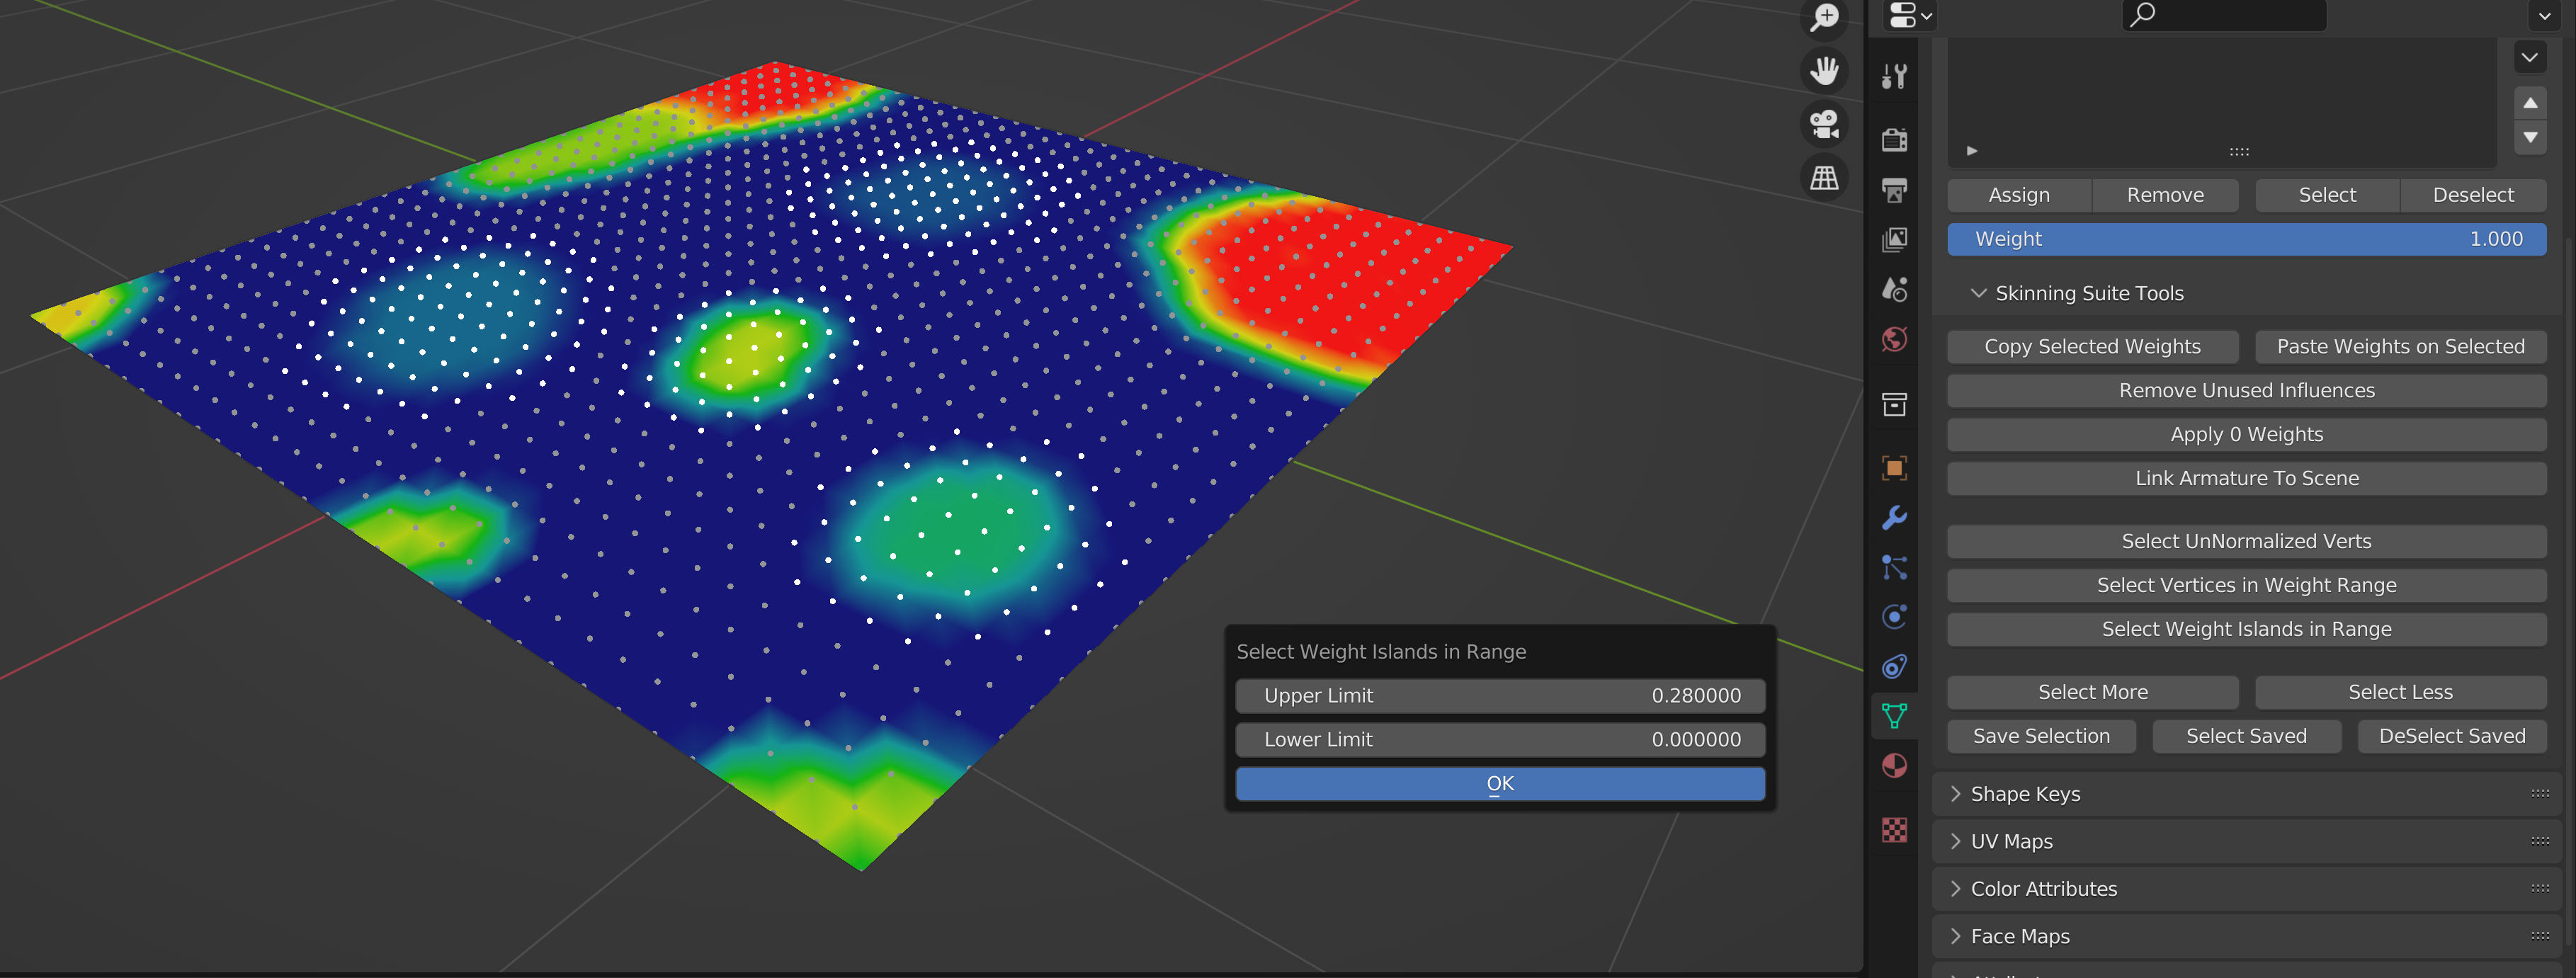
Task: Click the Upper Limit value field
Action: tap(1500, 696)
